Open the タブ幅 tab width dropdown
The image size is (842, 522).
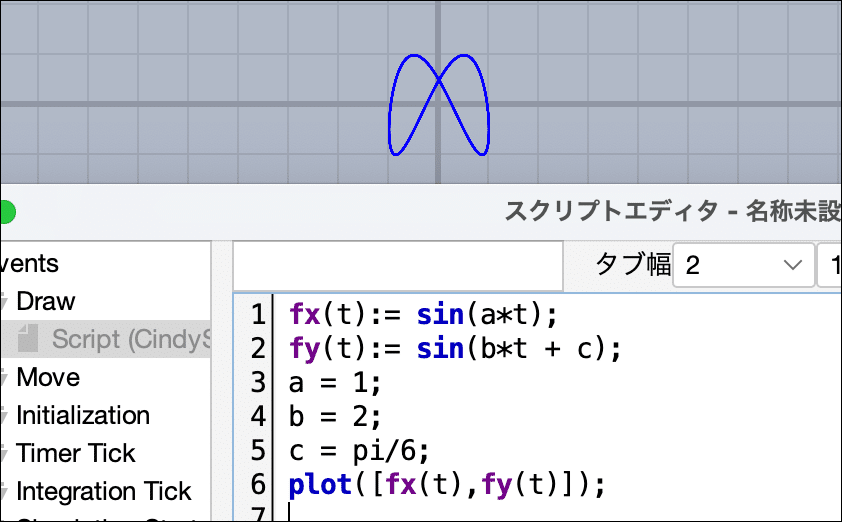(744, 265)
